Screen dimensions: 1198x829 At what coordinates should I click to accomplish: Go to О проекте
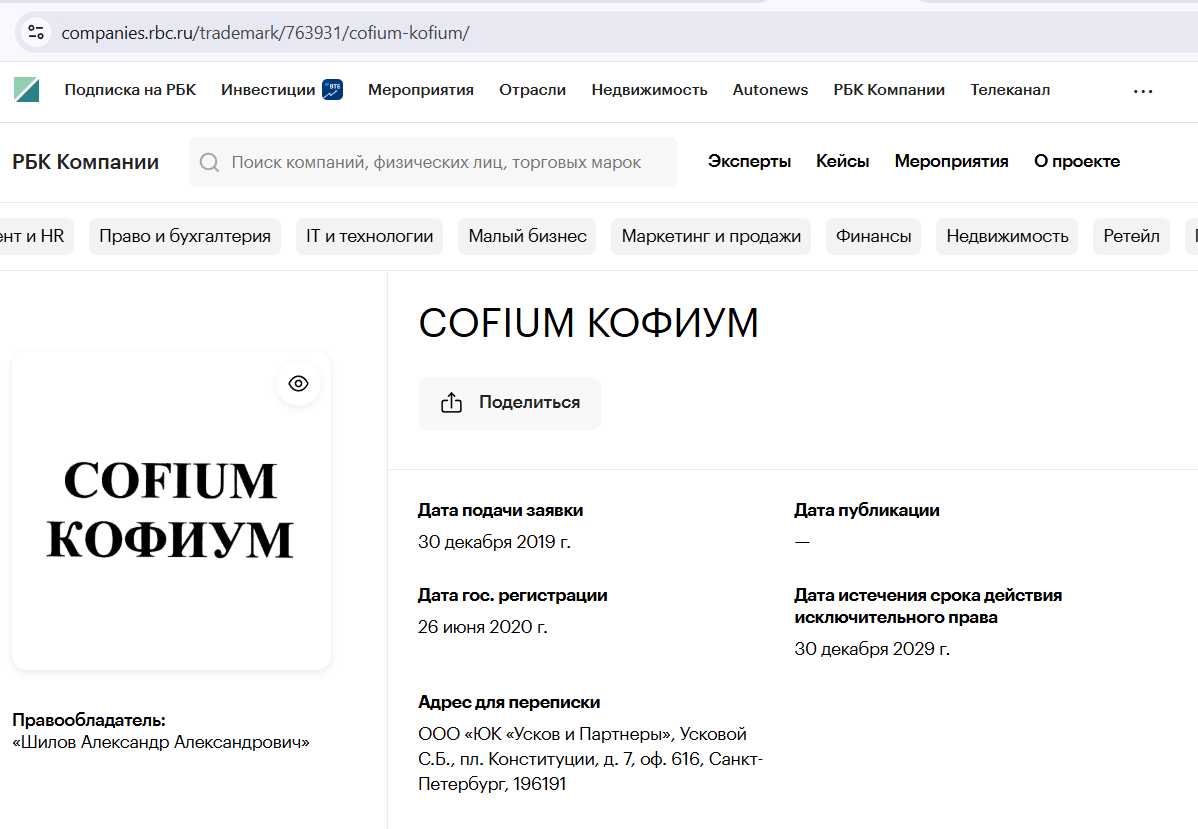click(x=1077, y=161)
